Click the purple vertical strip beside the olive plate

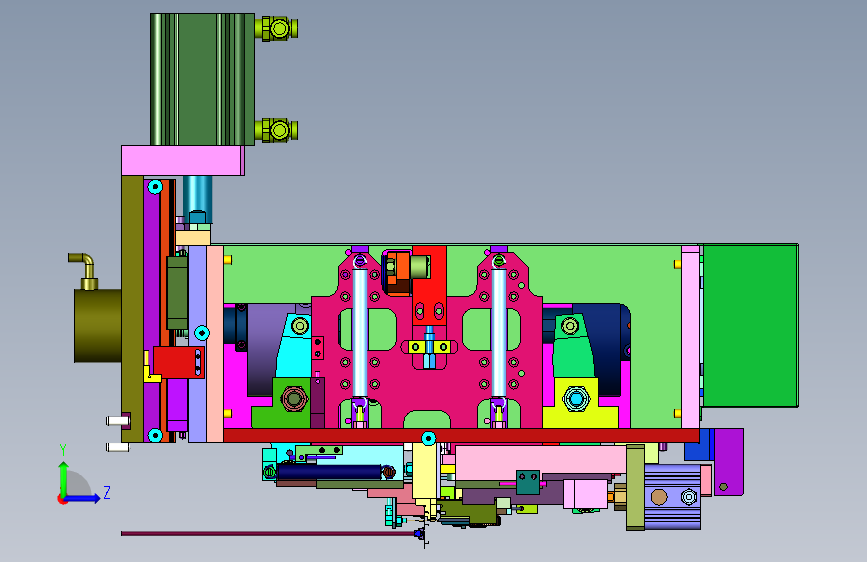(x=152, y=310)
